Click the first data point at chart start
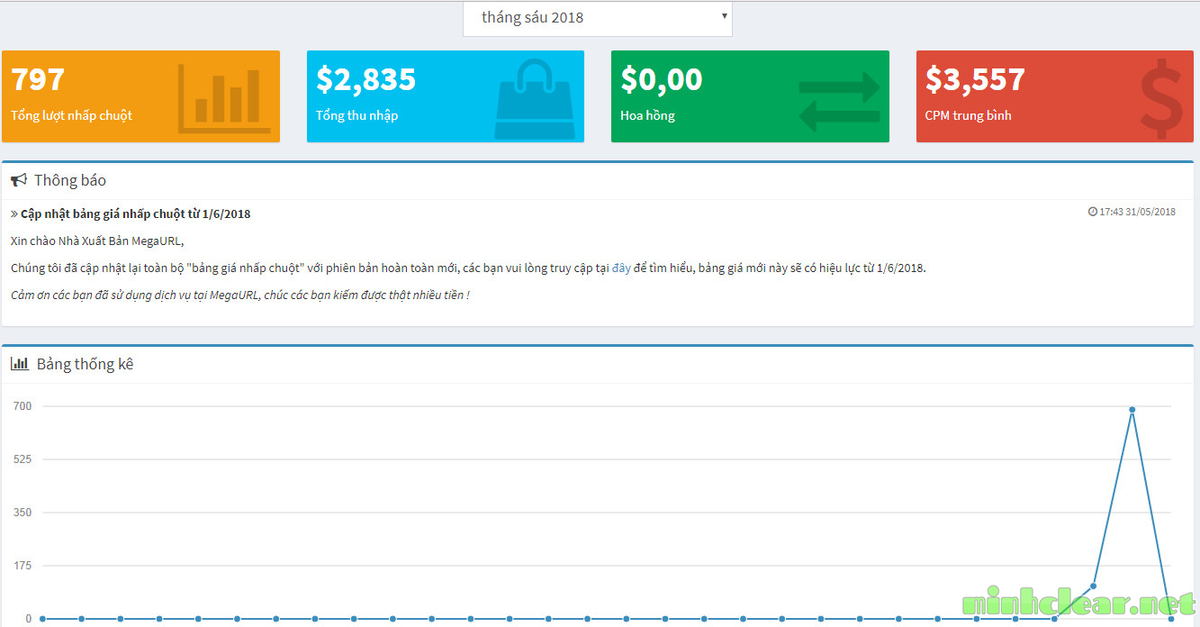Image resolution: width=1200 pixels, height=627 pixels. pos(42,619)
